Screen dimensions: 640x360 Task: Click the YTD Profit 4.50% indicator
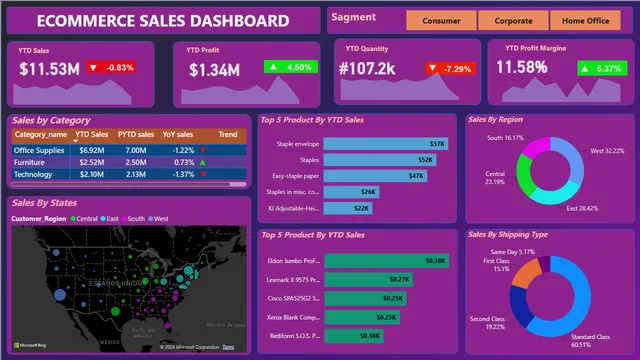point(291,67)
